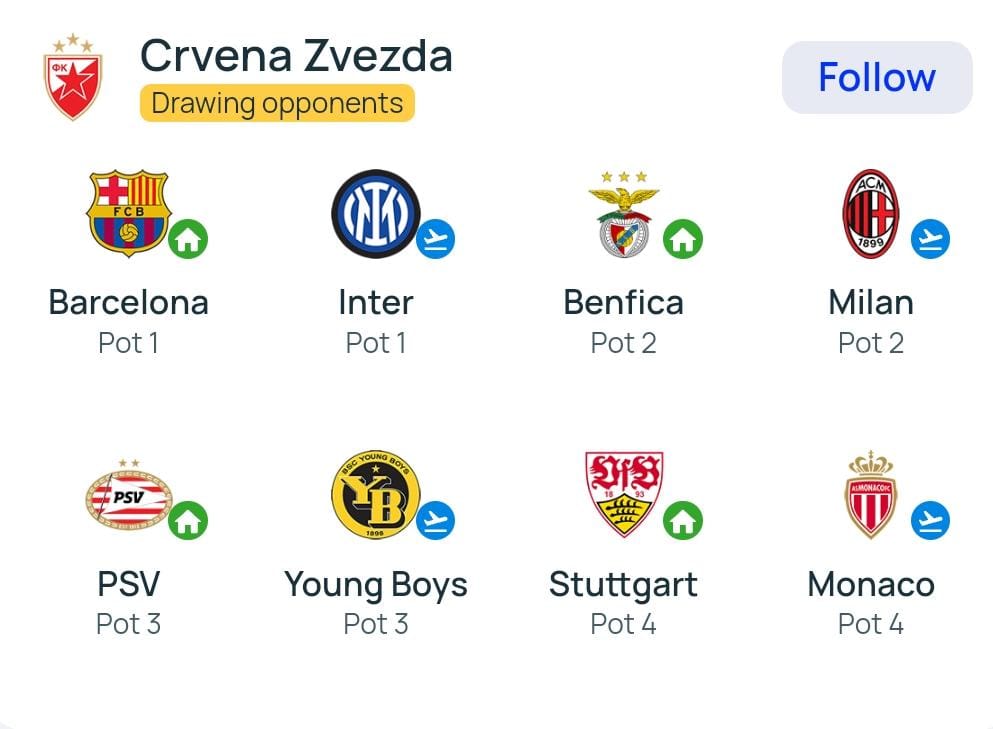Click Inter's blue away plane badge
Viewport: 993px width, 729px height.
tap(435, 240)
